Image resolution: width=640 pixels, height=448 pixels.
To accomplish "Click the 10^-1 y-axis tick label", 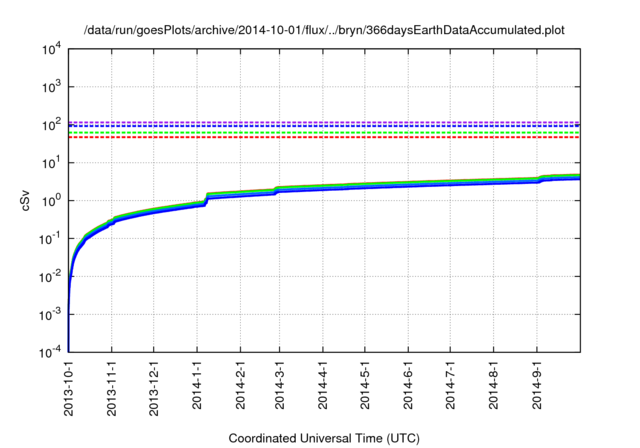I will coord(50,238).
